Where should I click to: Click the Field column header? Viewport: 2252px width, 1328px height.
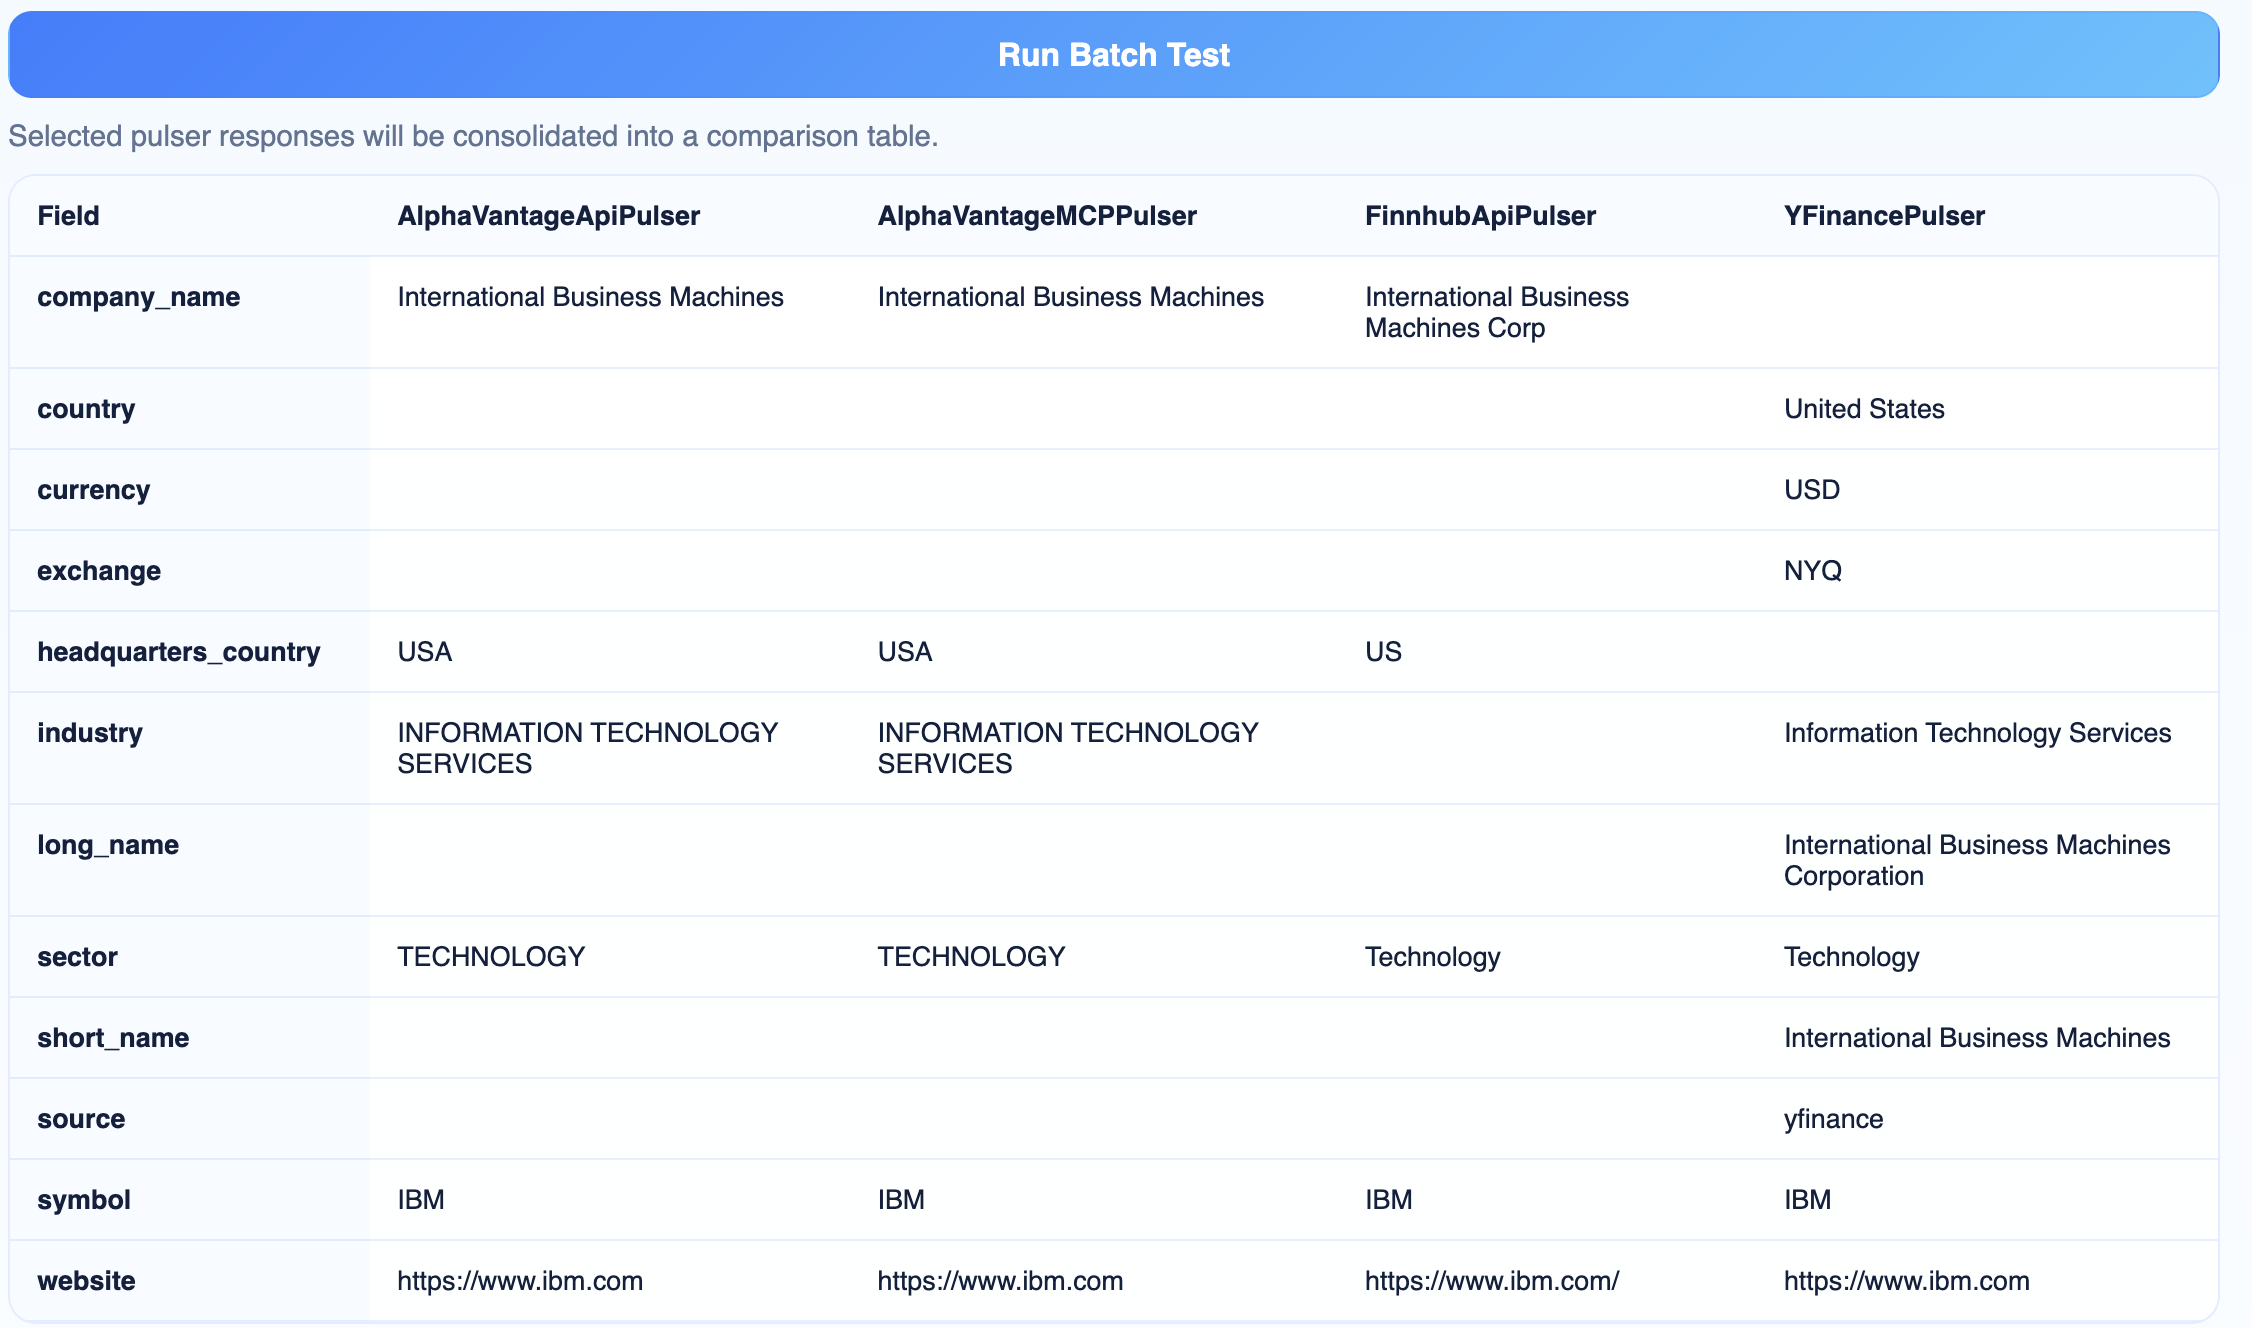click(68, 216)
